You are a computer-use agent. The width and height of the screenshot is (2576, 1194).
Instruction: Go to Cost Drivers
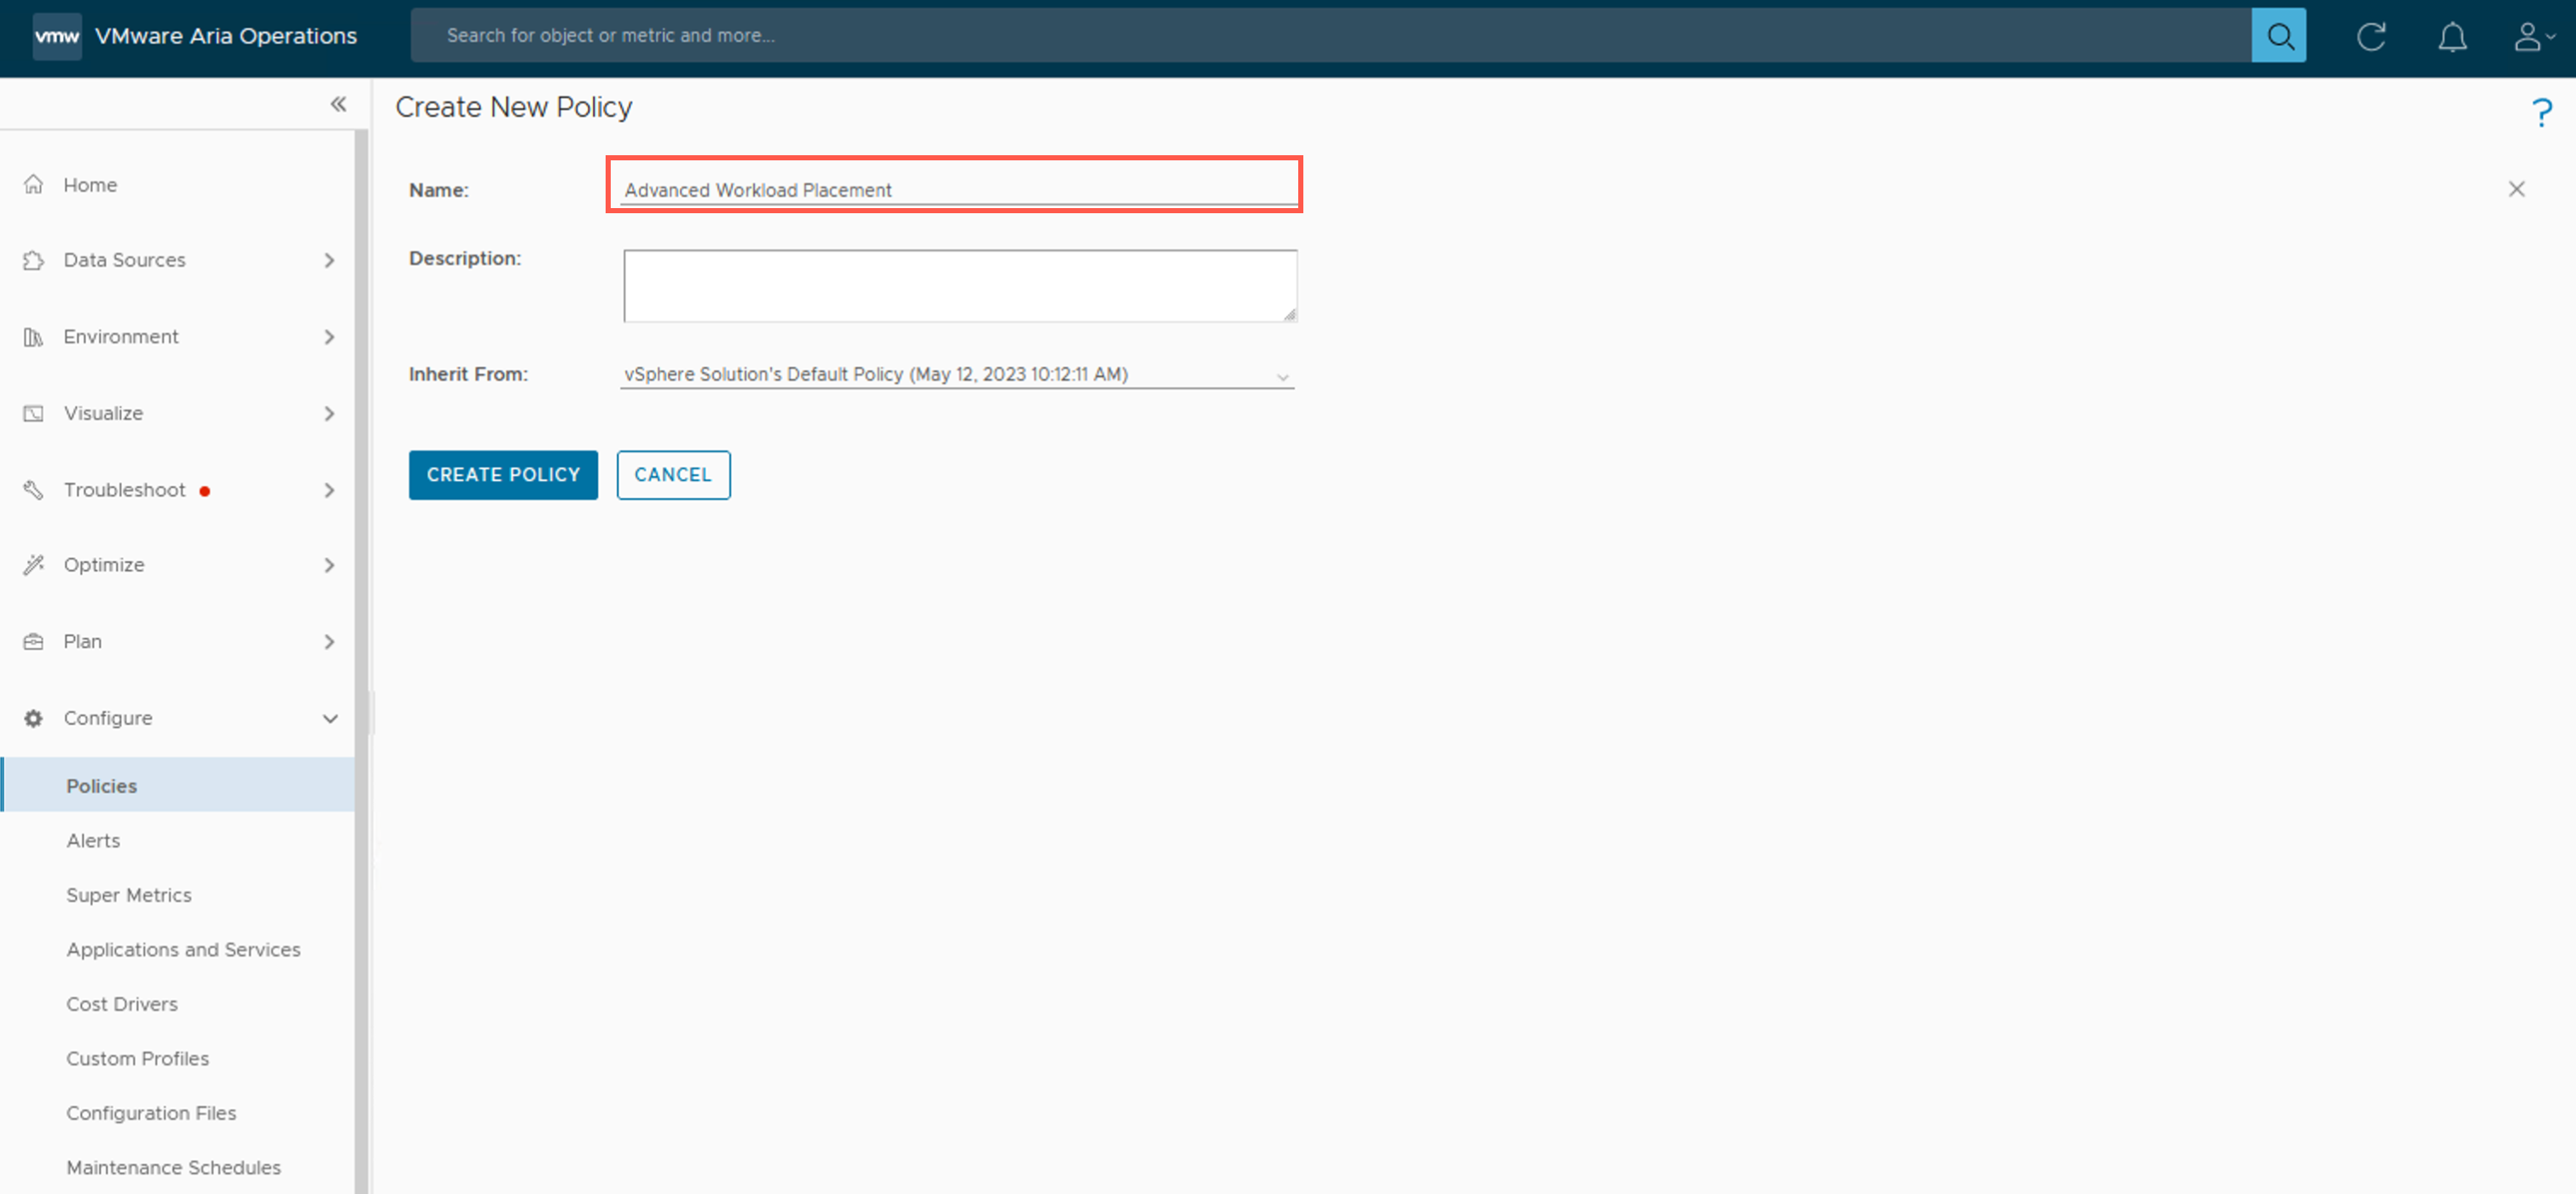(122, 1004)
